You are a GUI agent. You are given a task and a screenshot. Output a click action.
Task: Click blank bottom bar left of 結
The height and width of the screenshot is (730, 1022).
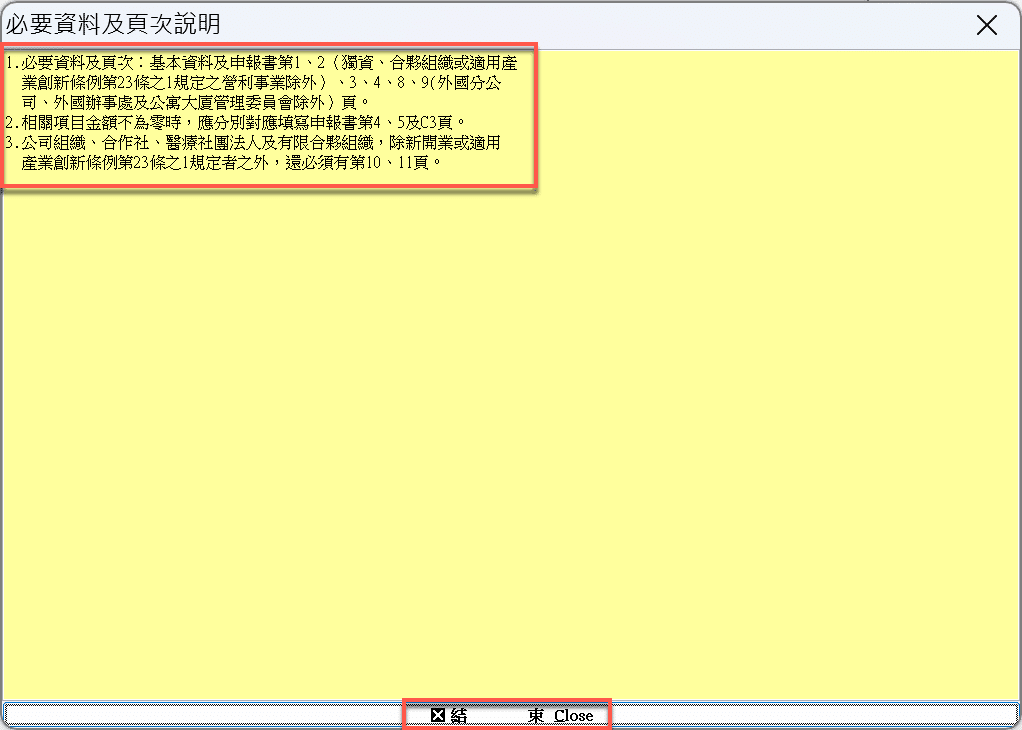(x=202, y=715)
